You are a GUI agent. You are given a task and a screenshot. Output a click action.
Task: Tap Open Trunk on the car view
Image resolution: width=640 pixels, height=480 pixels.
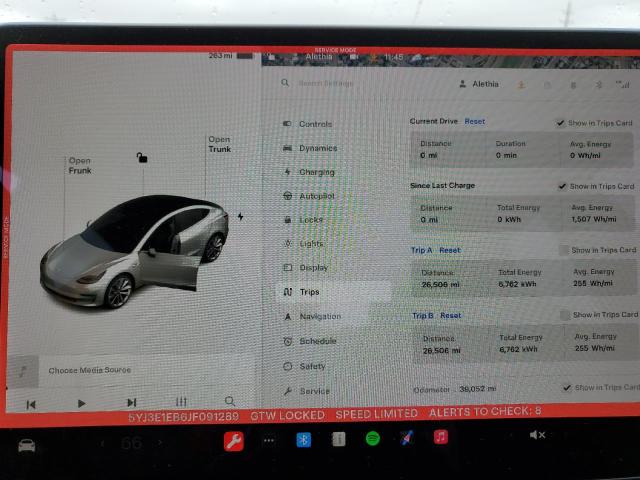[220, 144]
